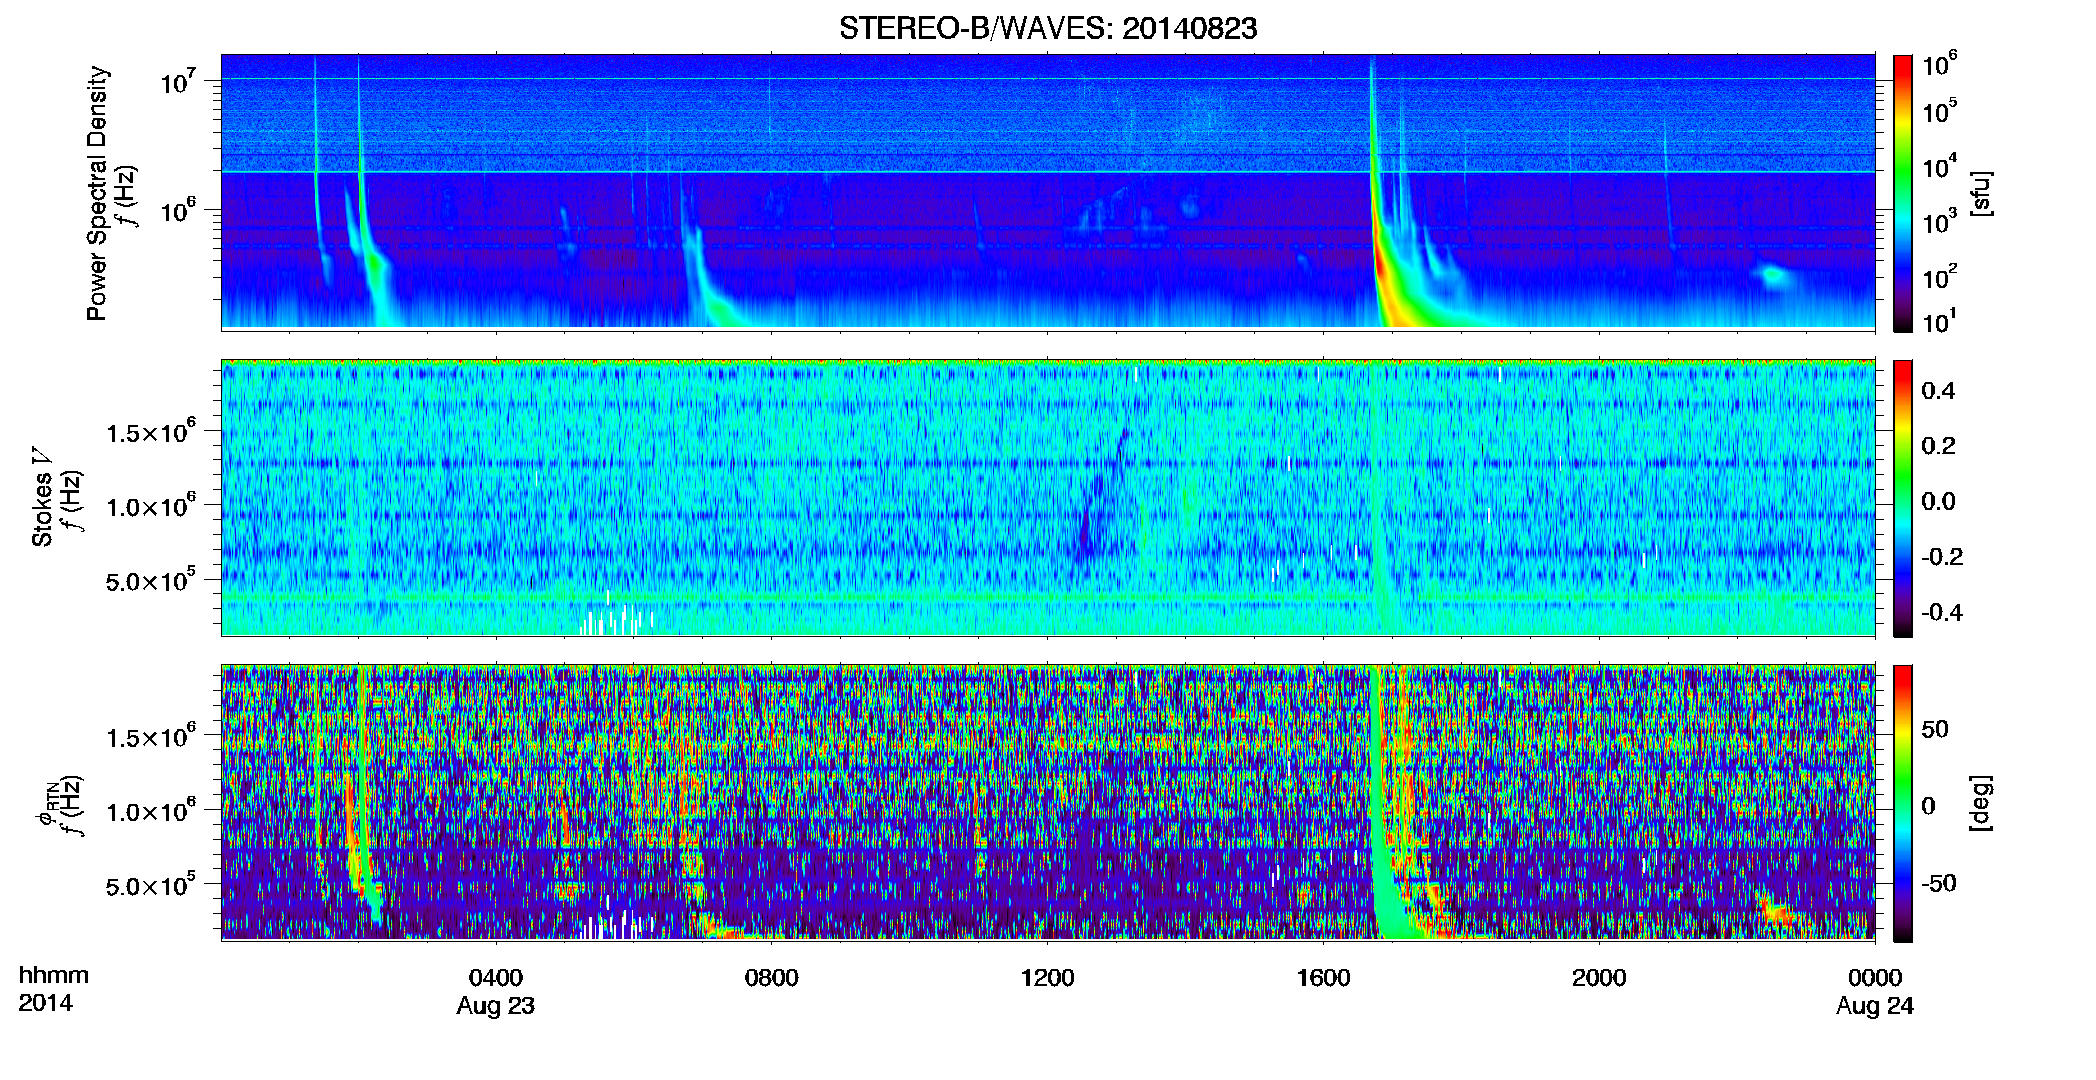Click the Aug 24 date label
Screen dimensions: 2096x1080
click(1875, 1006)
